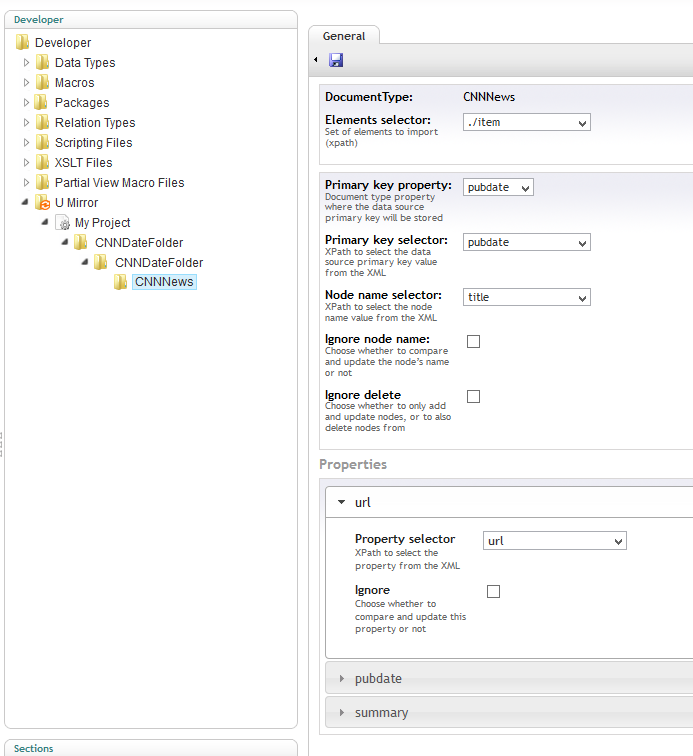
Task: Toggle the Ignore delete checkbox
Action: tap(474, 396)
